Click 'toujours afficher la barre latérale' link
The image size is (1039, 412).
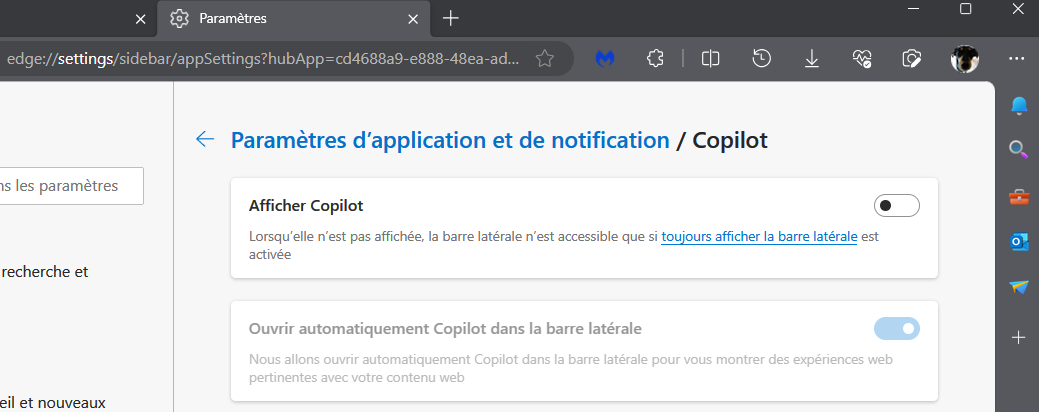[759, 237]
